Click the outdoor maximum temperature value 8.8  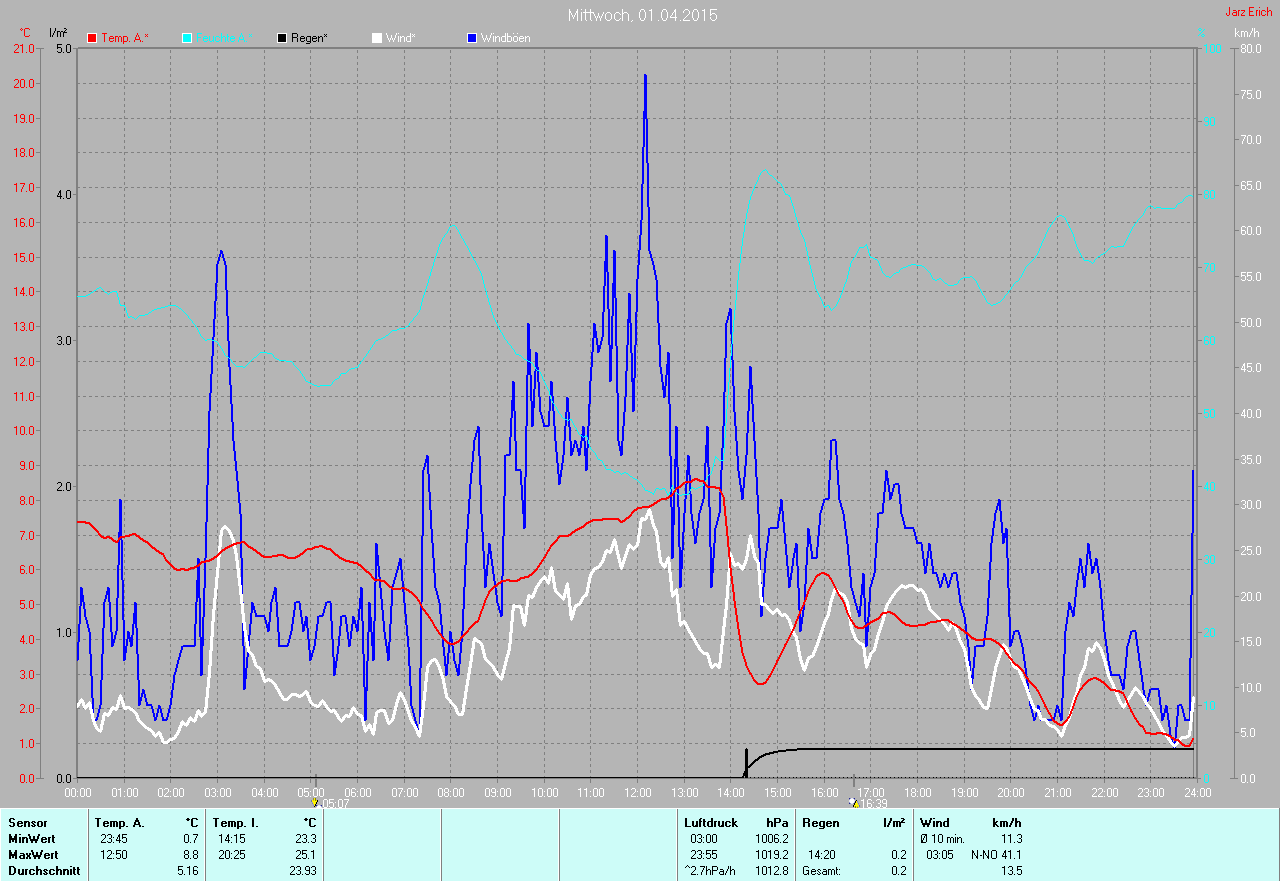190,855
